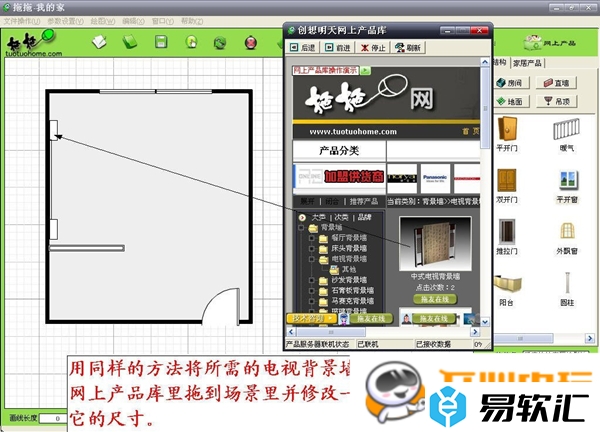Select the 双开门 double door item
This screenshot has height=432, width=600.
click(x=507, y=186)
